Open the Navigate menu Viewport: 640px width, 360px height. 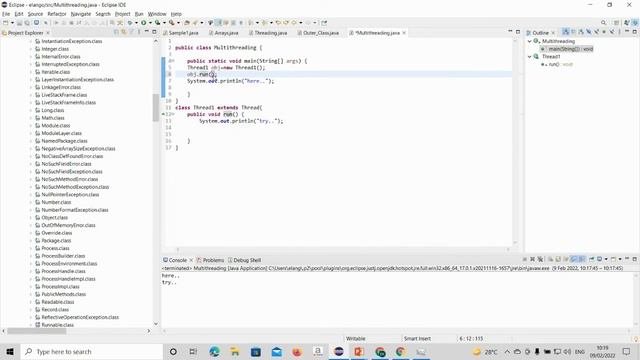coord(81,14)
